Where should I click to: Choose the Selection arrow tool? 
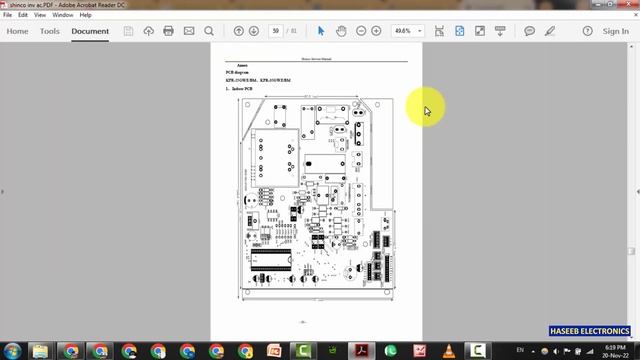(321, 31)
